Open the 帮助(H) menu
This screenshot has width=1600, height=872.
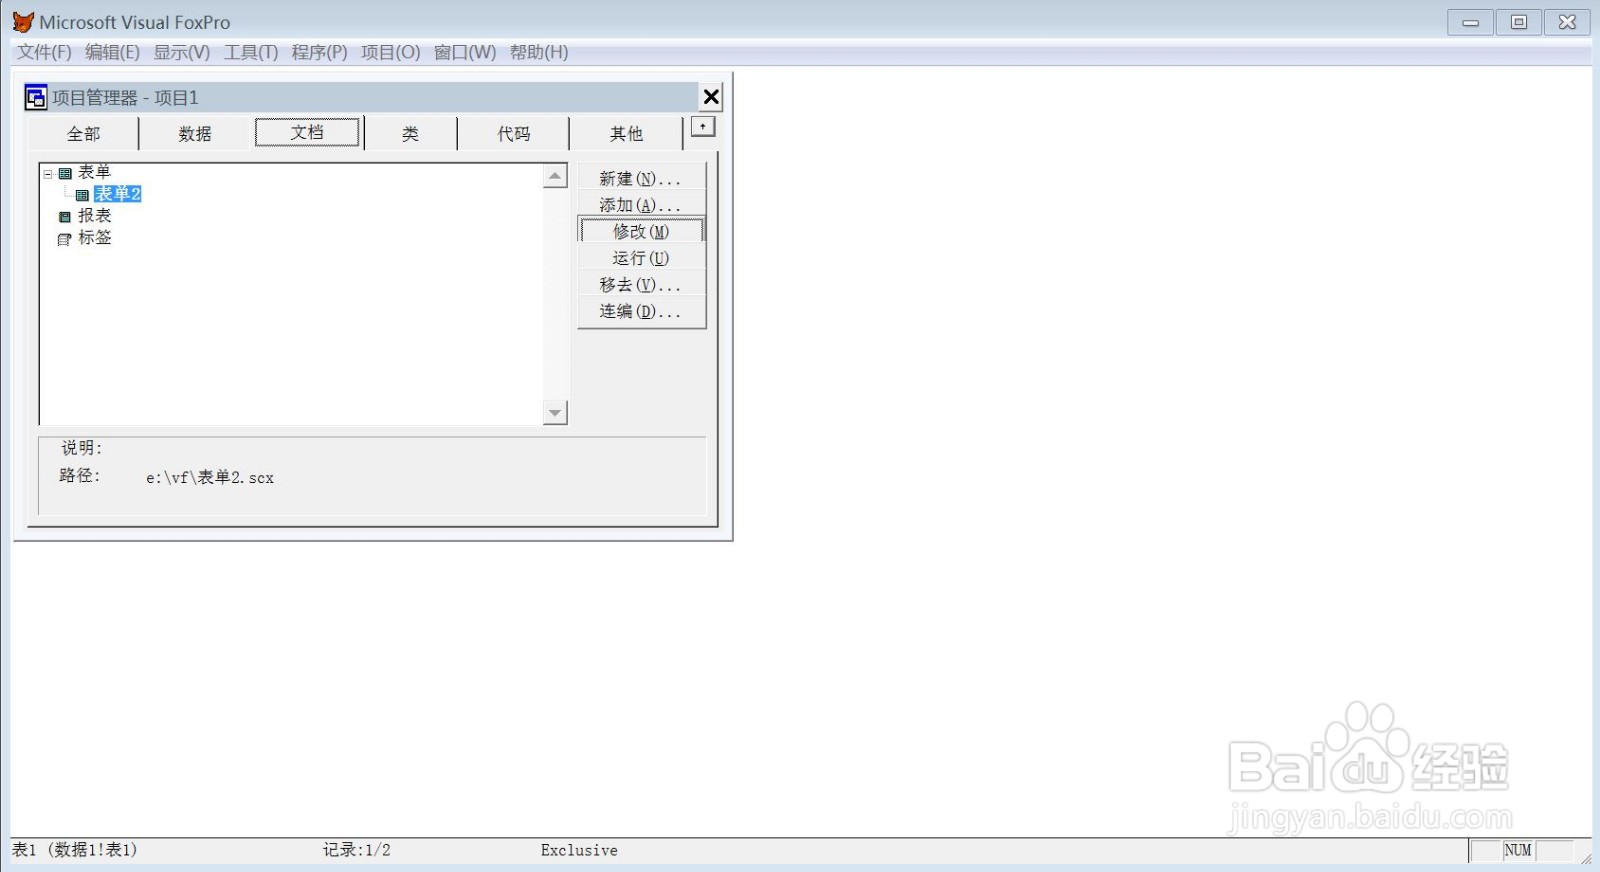(538, 52)
